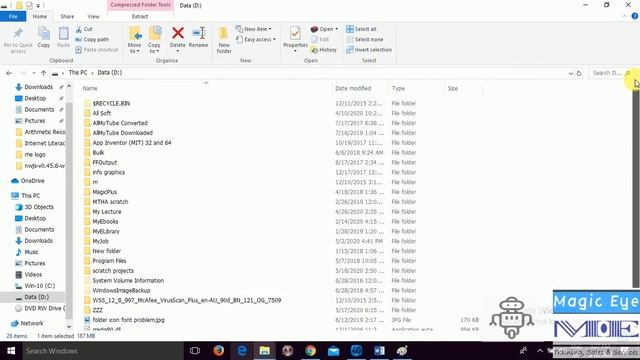Select OneDrive in navigation pane

coord(32,181)
